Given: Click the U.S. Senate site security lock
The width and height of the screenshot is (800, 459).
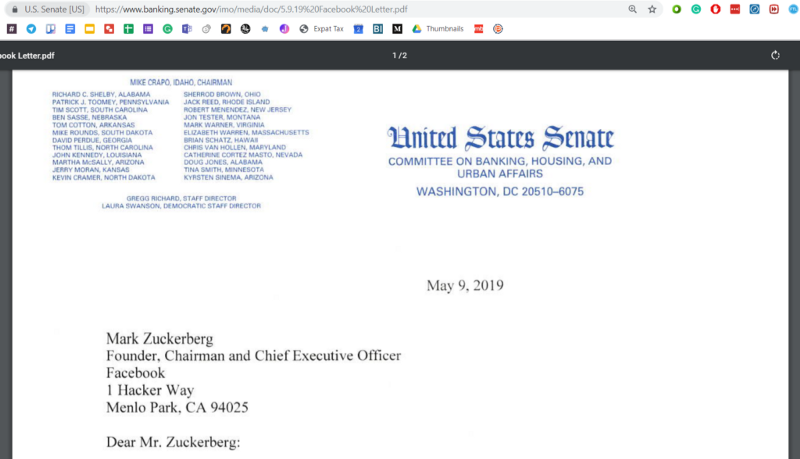Looking at the screenshot, I should coord(15,9).
